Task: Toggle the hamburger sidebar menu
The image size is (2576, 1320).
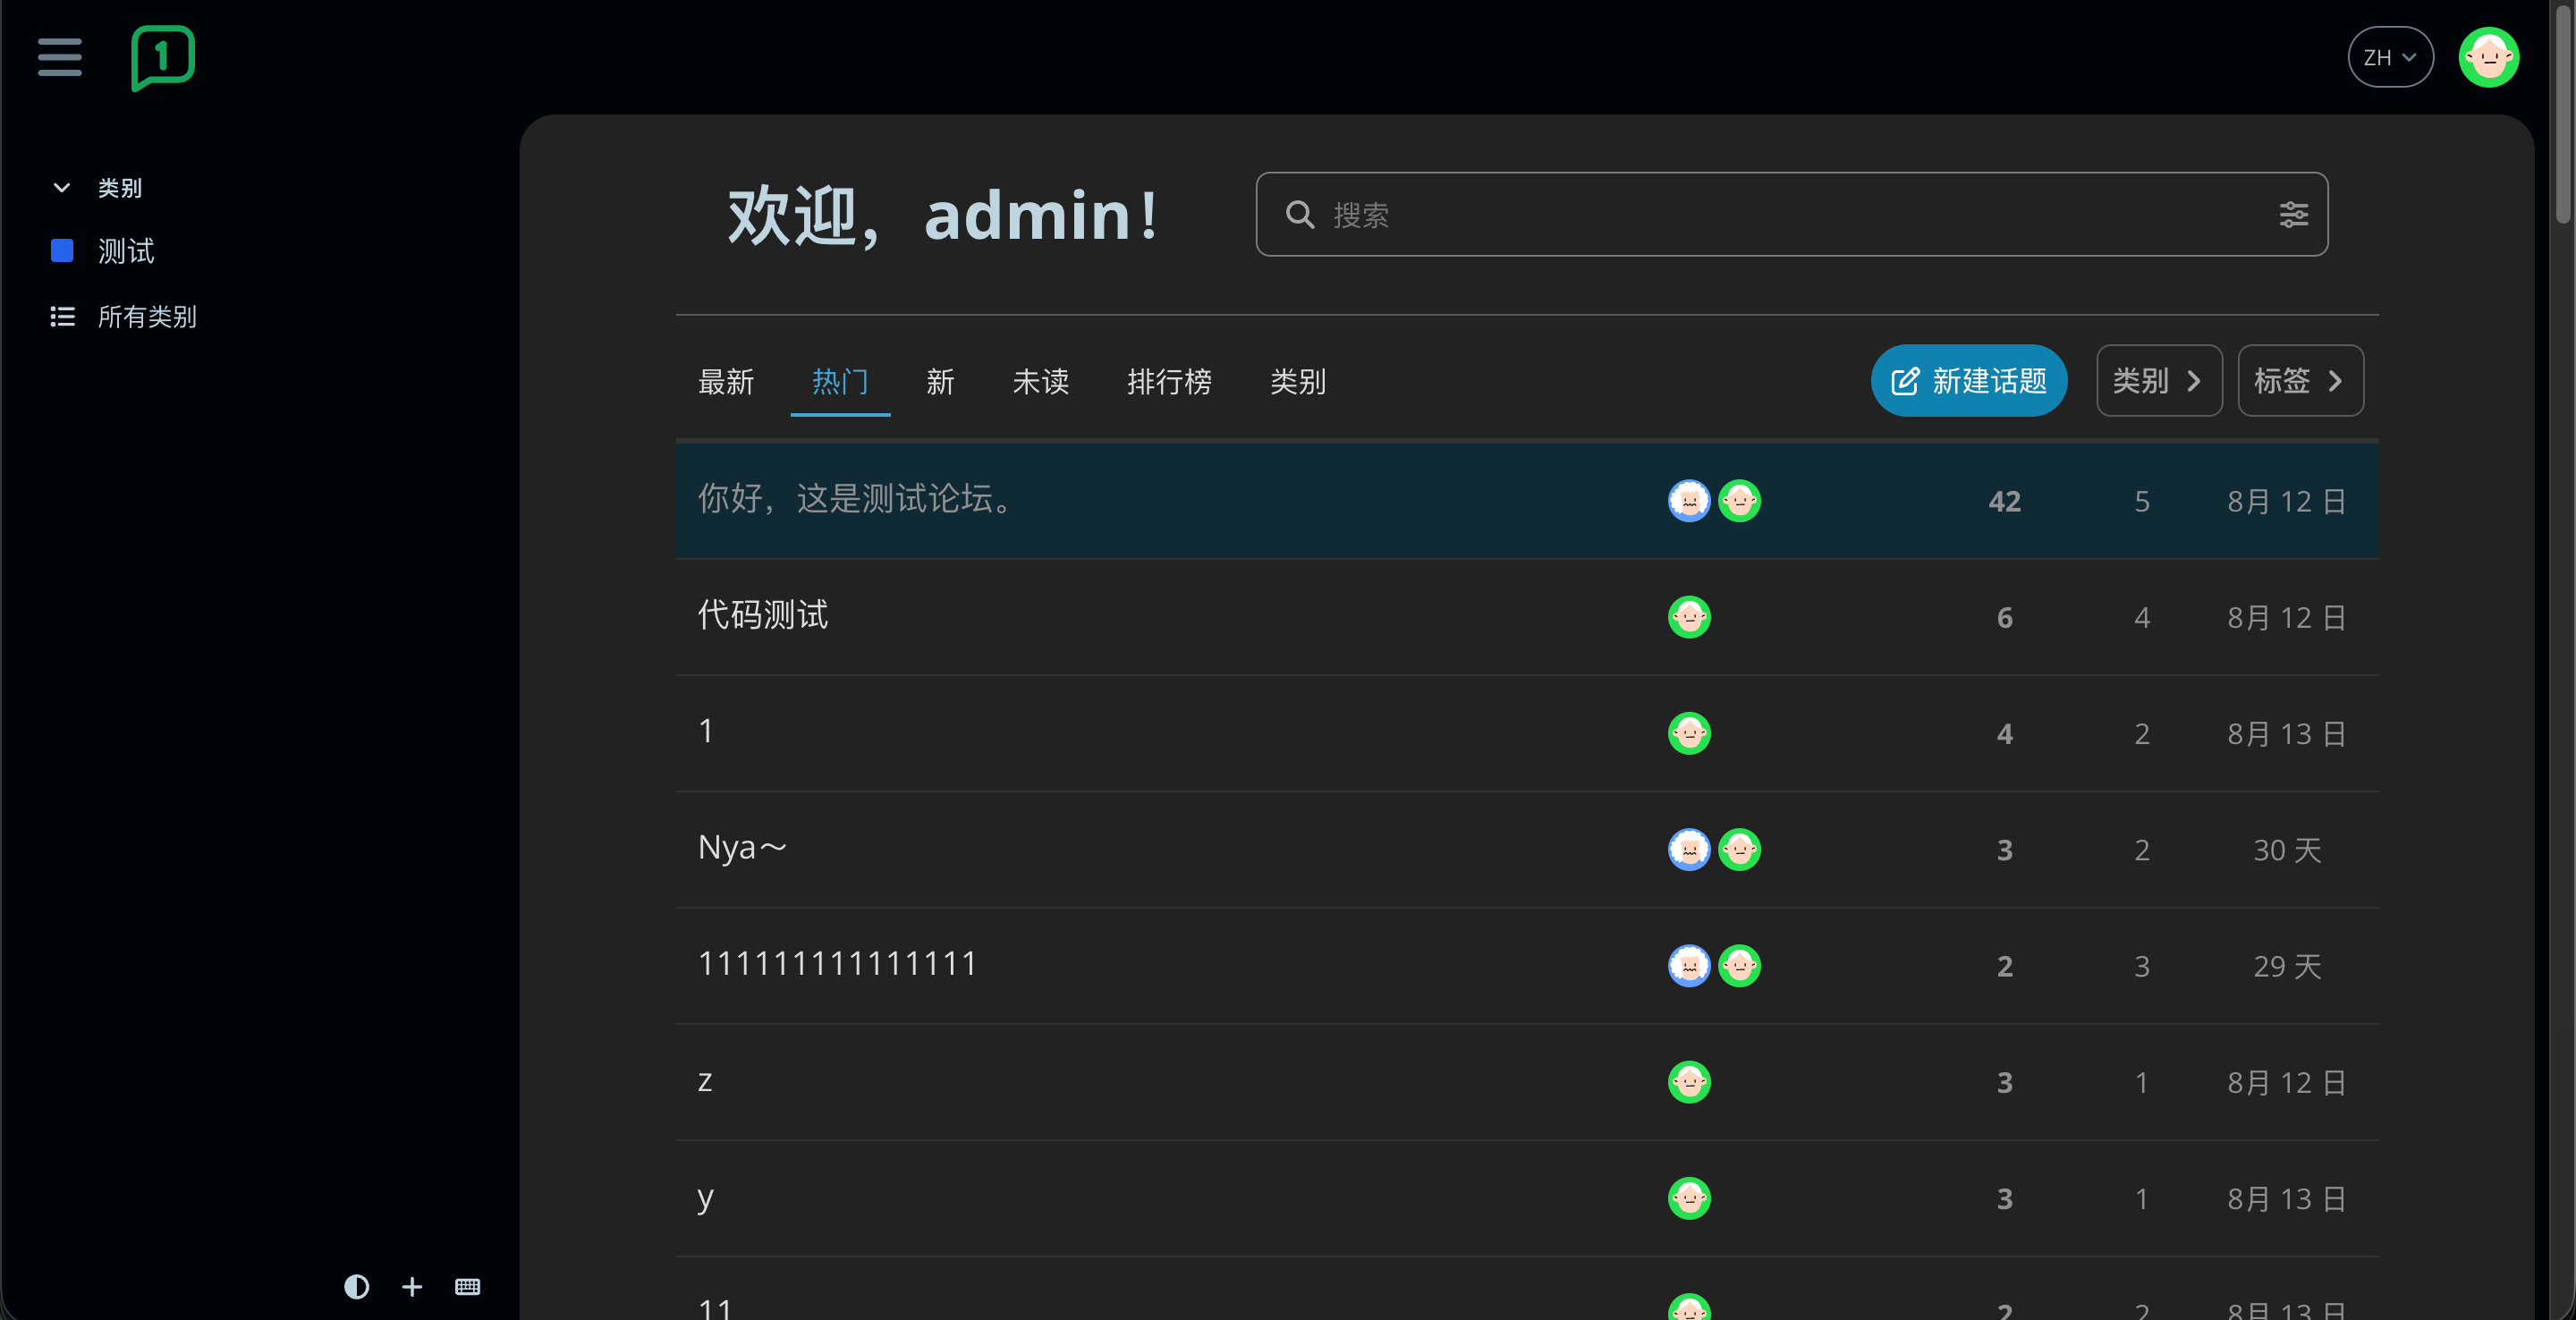Action: (60, 57)
